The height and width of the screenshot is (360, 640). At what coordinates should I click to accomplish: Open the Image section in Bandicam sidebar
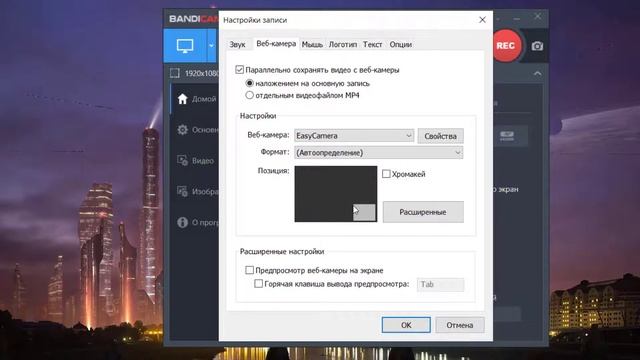click(198, 191)
